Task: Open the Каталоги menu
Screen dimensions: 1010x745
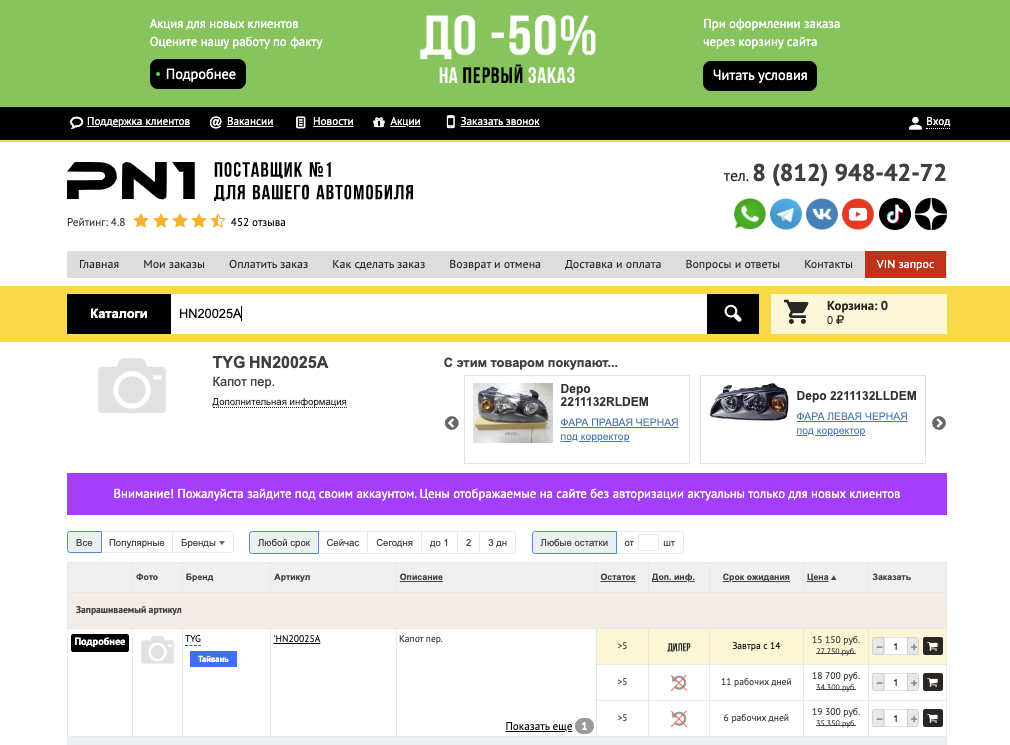Action: pos(119,314)
